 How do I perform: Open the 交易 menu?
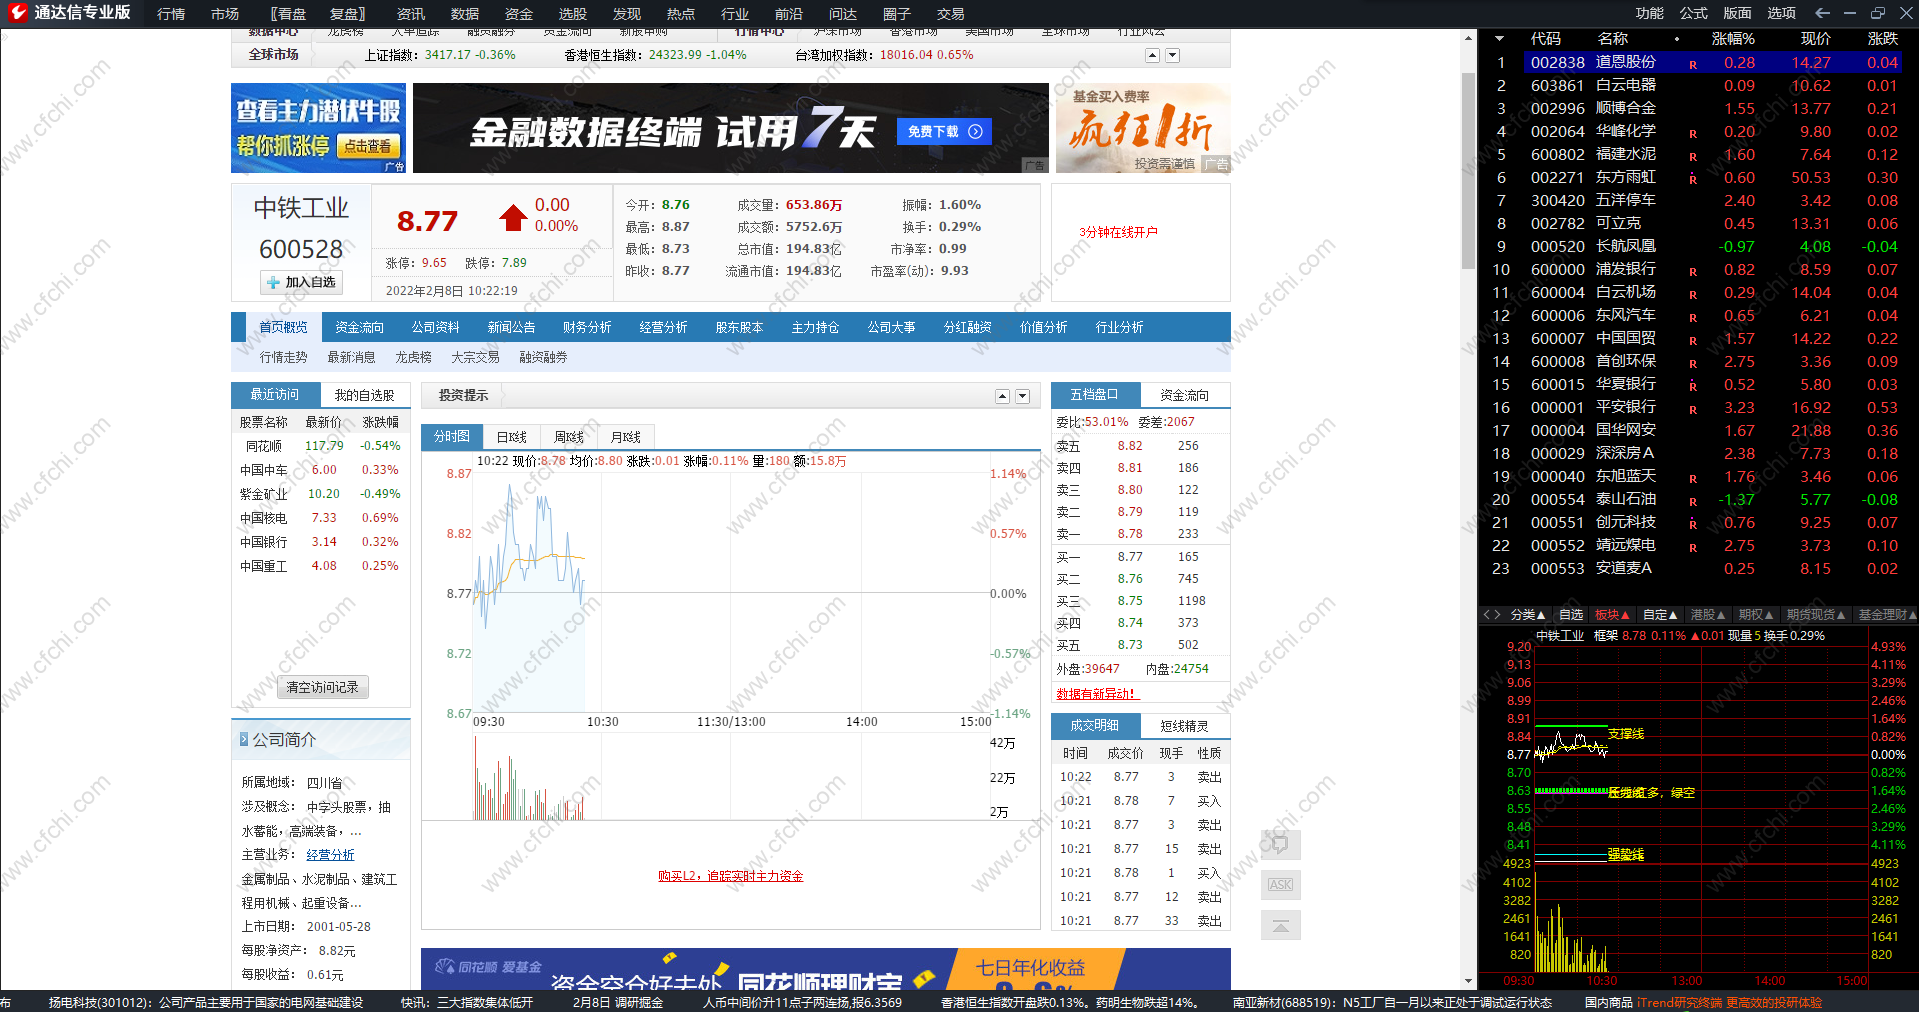point(951,14)
